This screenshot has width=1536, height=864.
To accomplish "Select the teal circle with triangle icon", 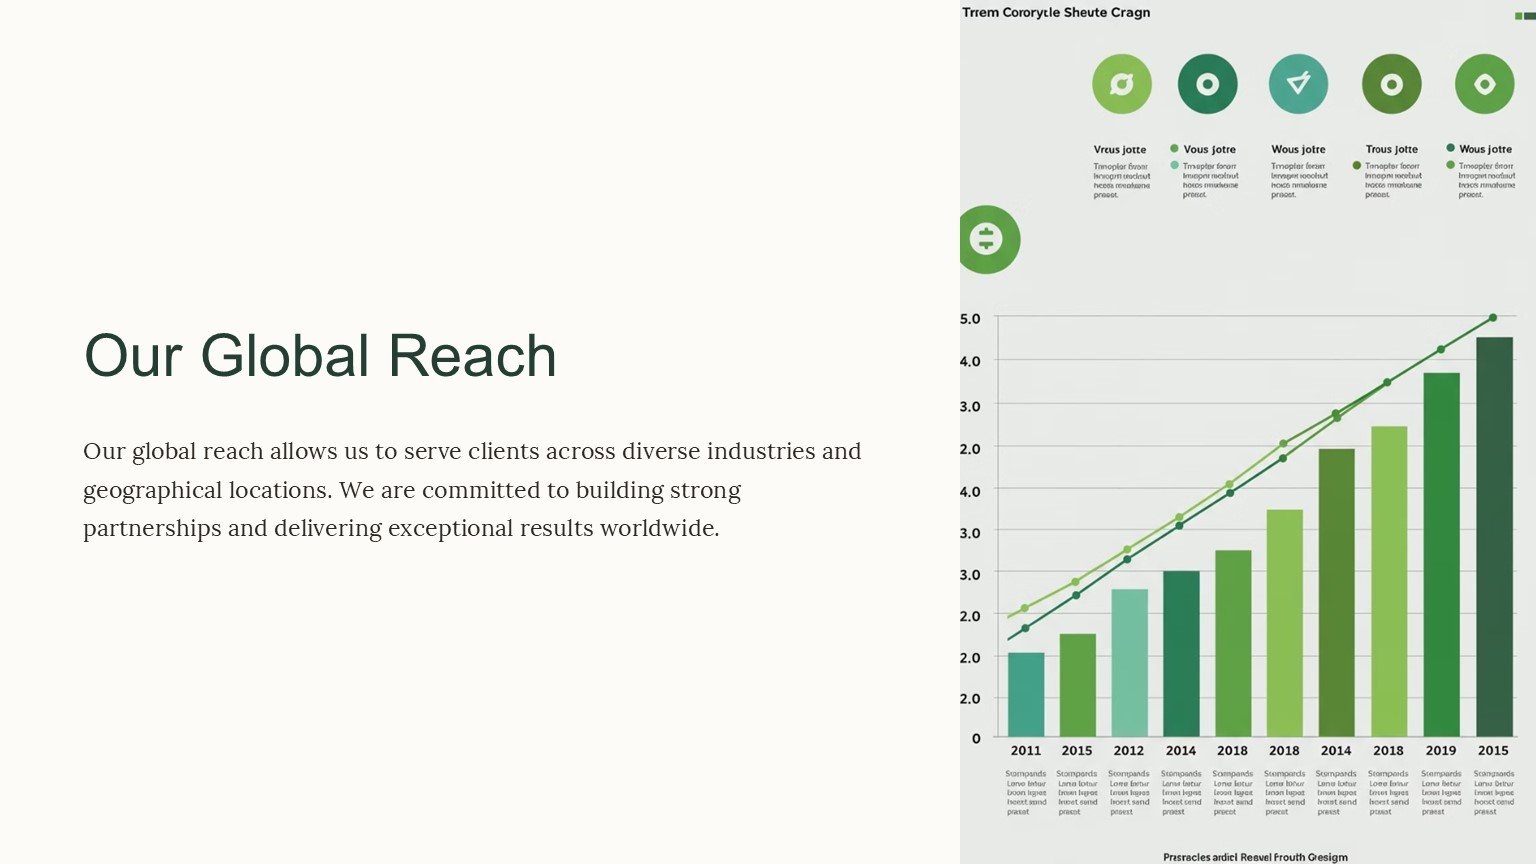I will tap(1298, 84).
